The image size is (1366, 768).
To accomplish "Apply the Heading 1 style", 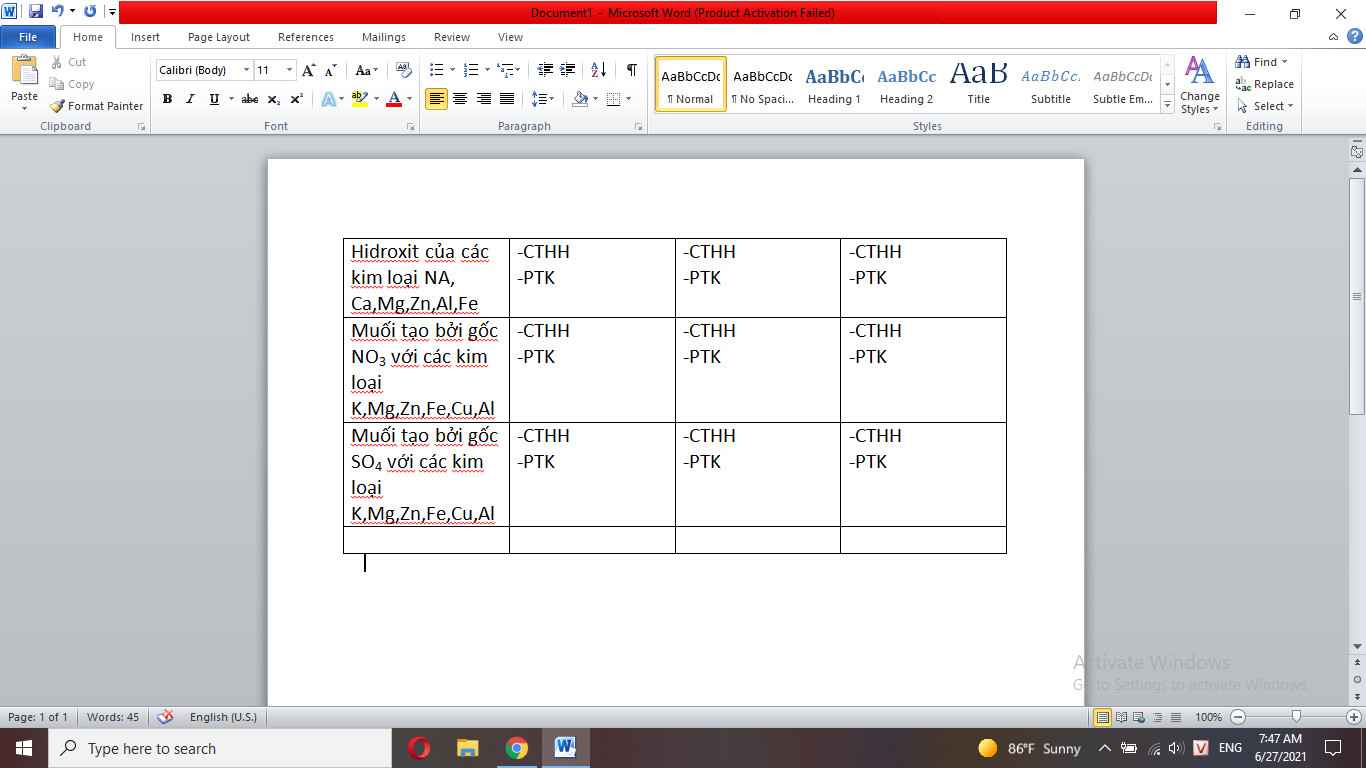I will click(834, 85).
